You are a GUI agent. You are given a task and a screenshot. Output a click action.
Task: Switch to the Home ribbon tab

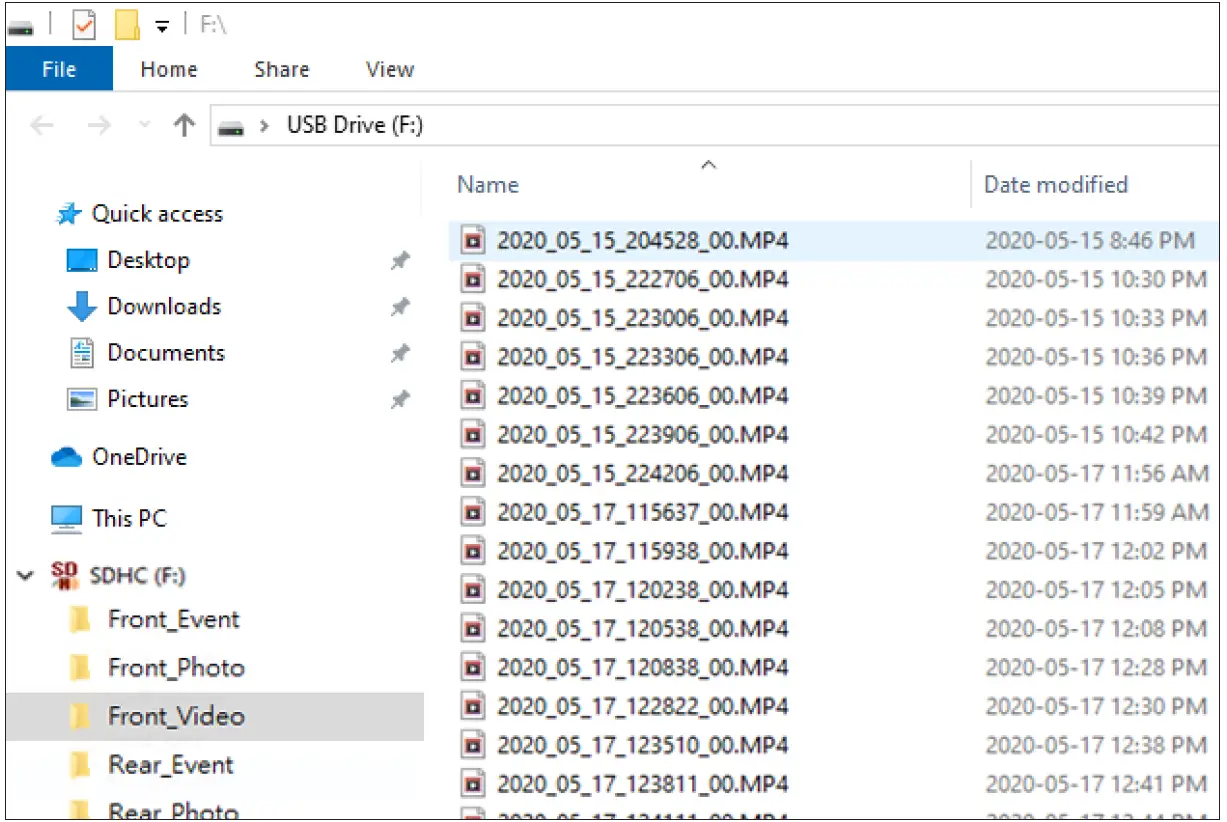point(169,69)
